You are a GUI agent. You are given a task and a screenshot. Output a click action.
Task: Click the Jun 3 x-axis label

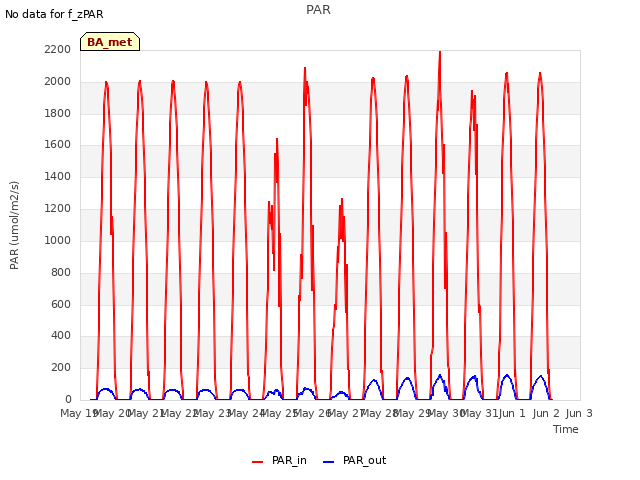tap(579, 413)
